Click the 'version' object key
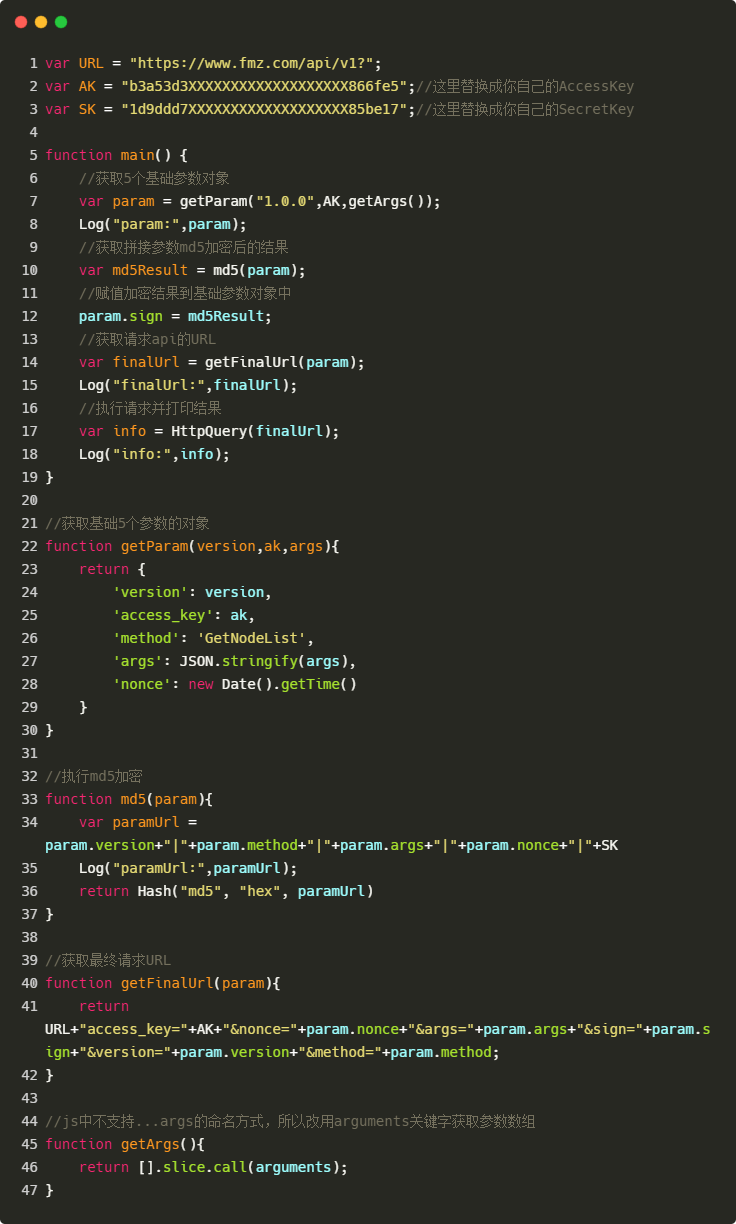This screenshot has width=736, height=1224. (150, 592)
